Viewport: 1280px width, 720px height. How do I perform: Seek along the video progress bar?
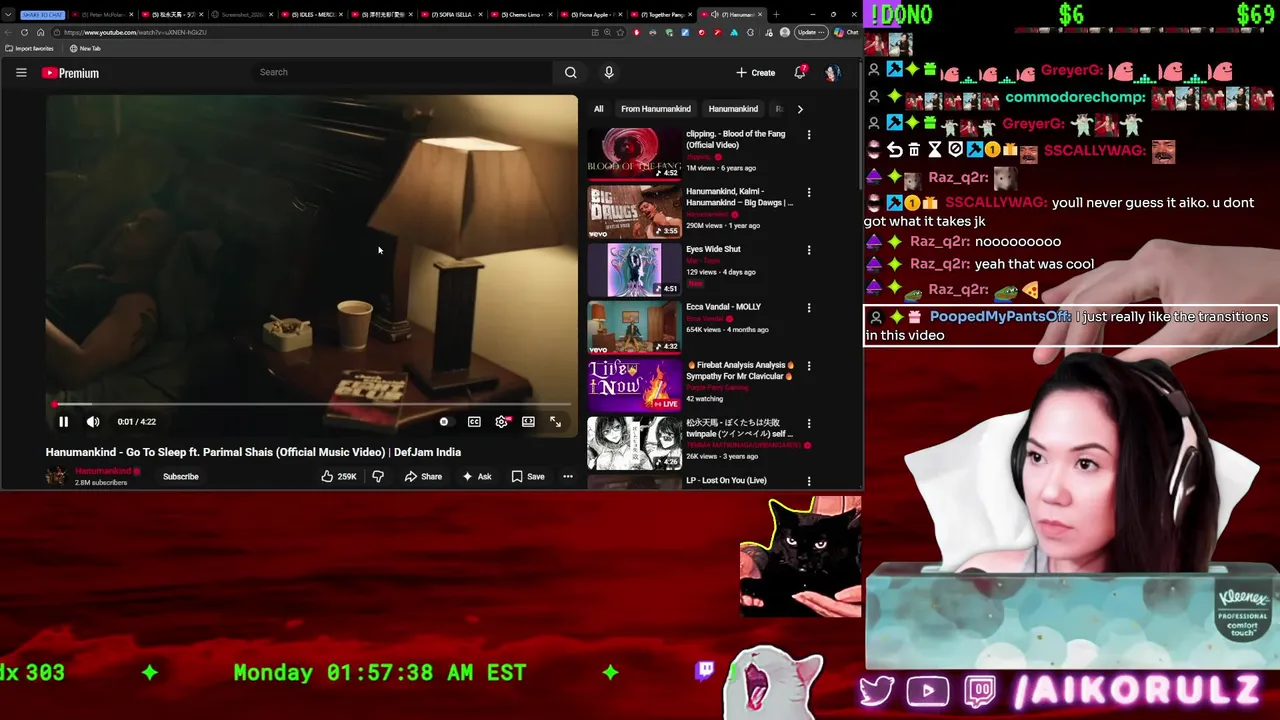[x=312, y=404]
